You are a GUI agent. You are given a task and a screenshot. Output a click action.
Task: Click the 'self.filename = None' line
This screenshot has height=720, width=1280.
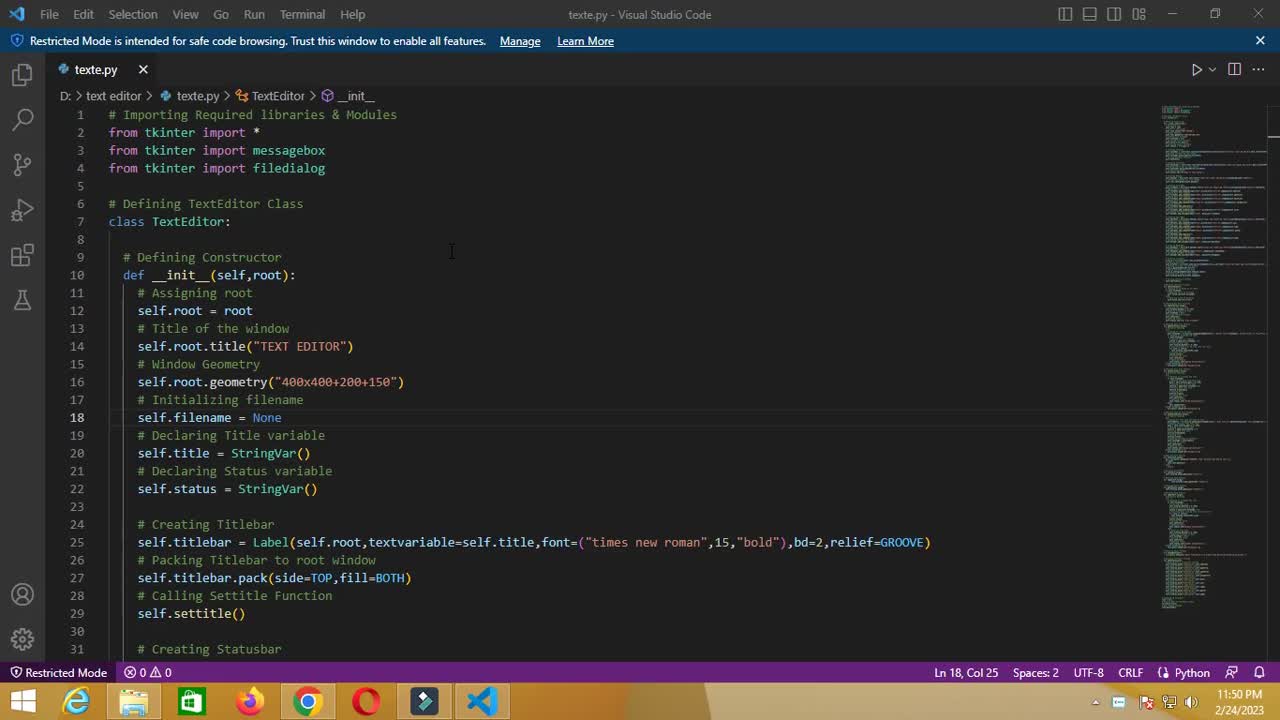pos(209,418)
